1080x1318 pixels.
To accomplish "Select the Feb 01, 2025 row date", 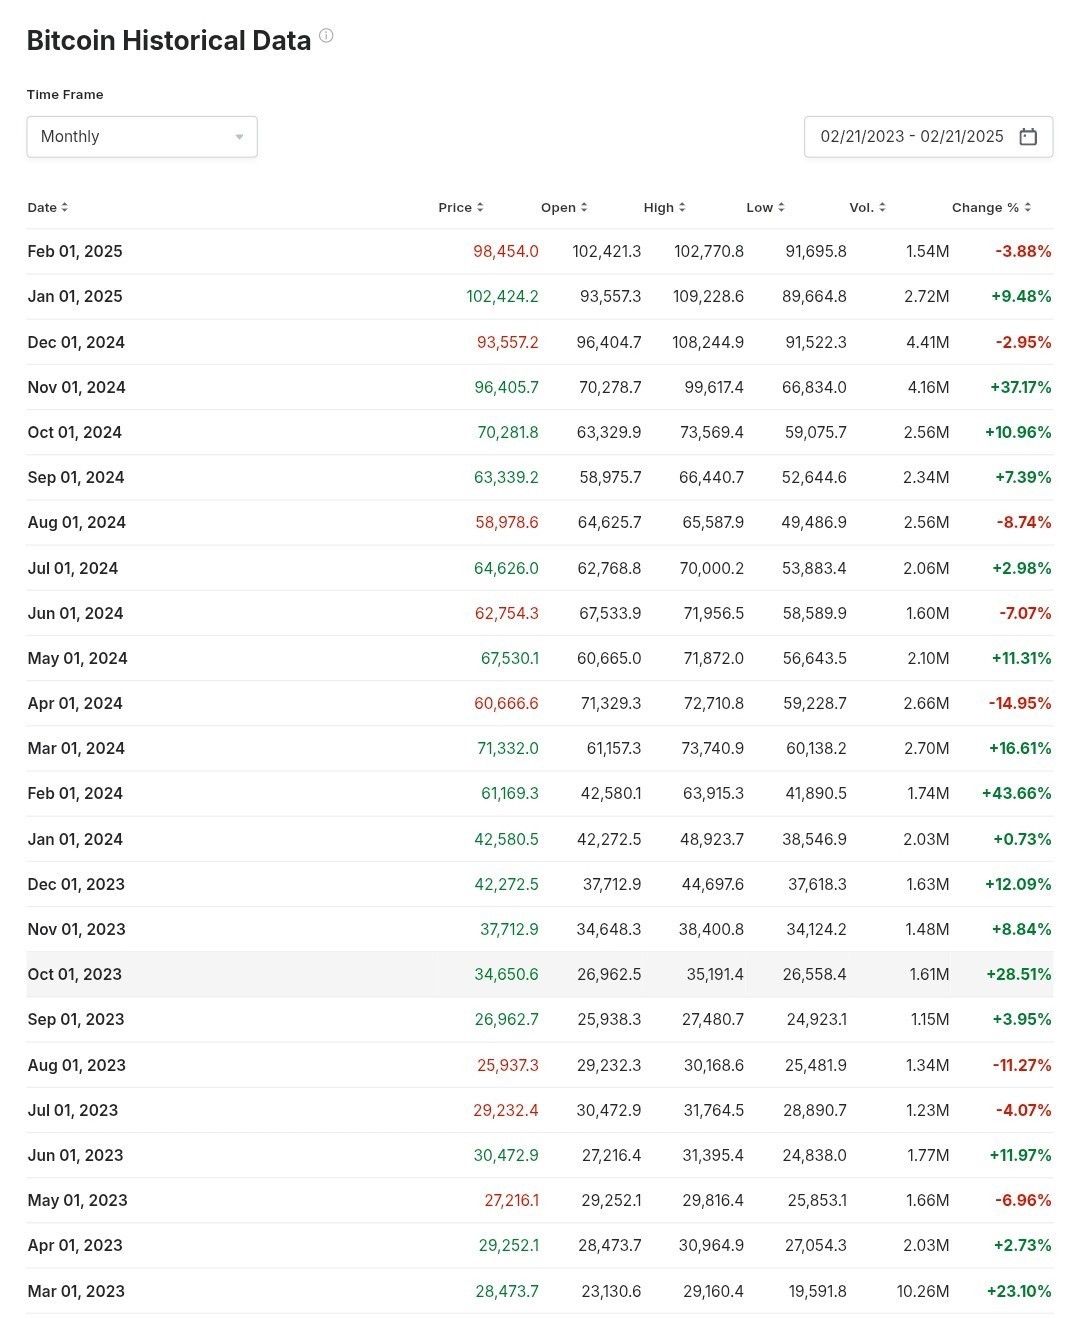I will (75, 251).
